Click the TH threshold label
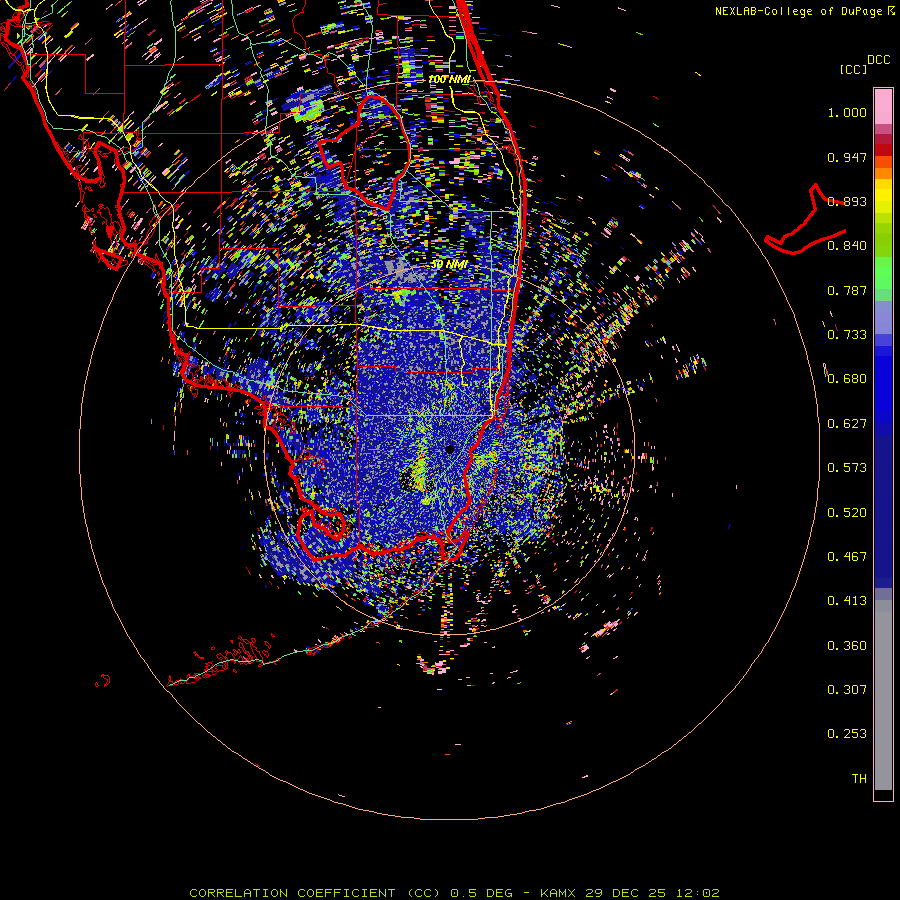 point(859,779)
